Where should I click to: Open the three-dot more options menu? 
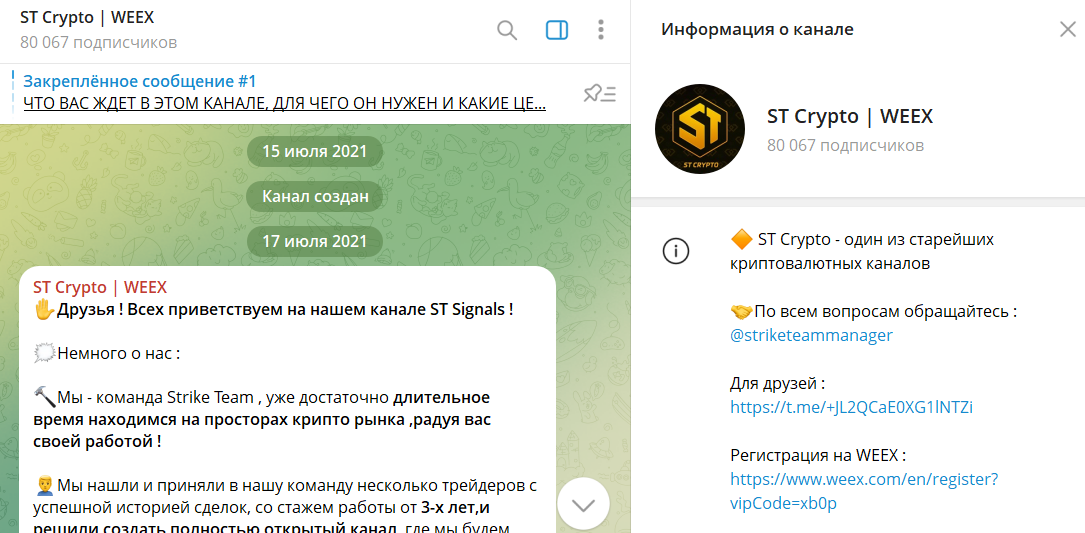pos(601,30)
